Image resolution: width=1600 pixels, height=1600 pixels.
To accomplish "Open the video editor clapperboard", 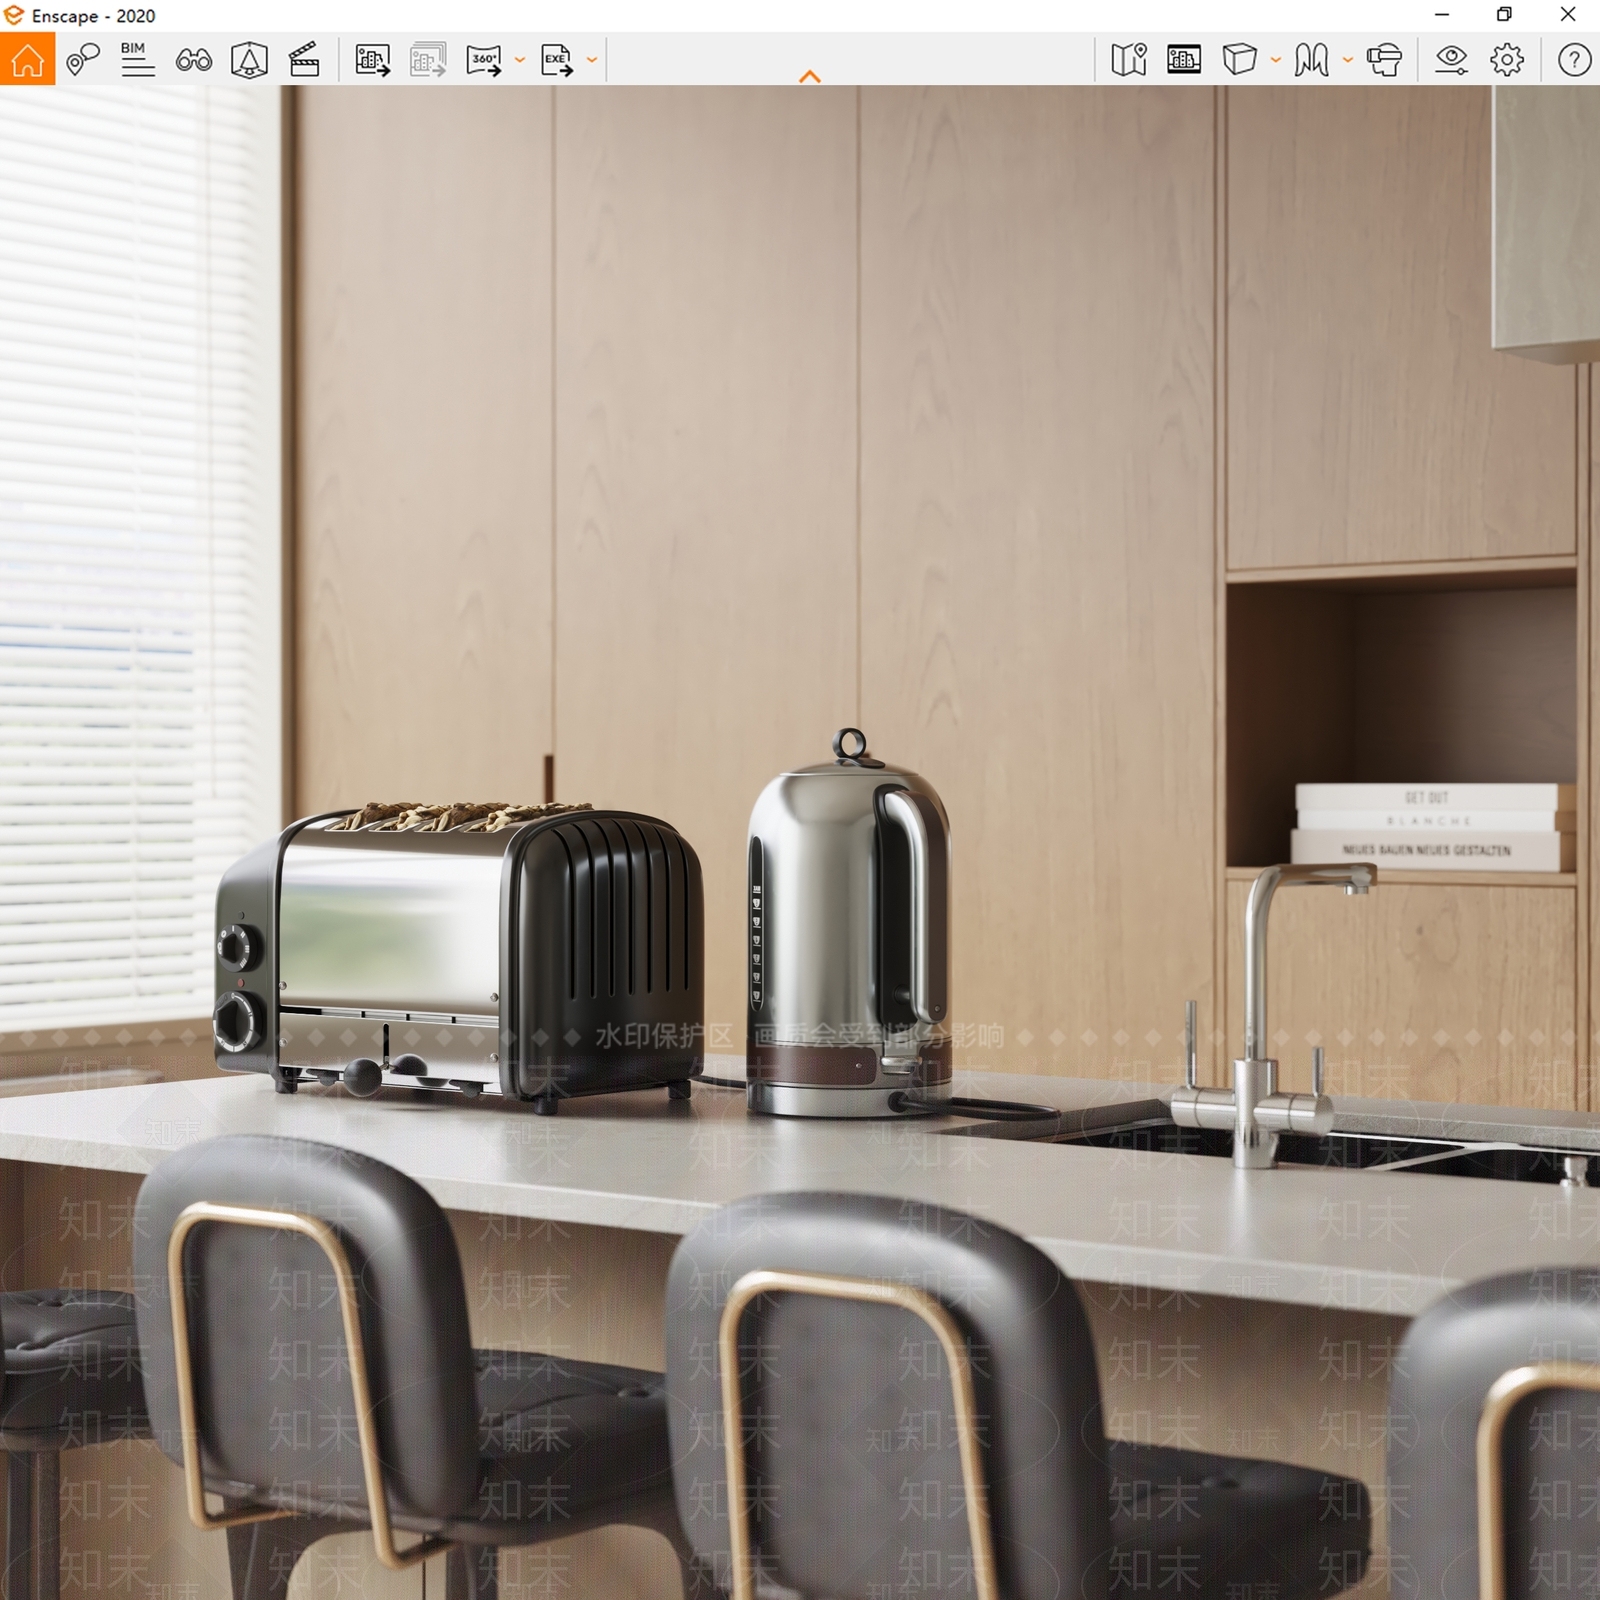I will pos(304,60).
